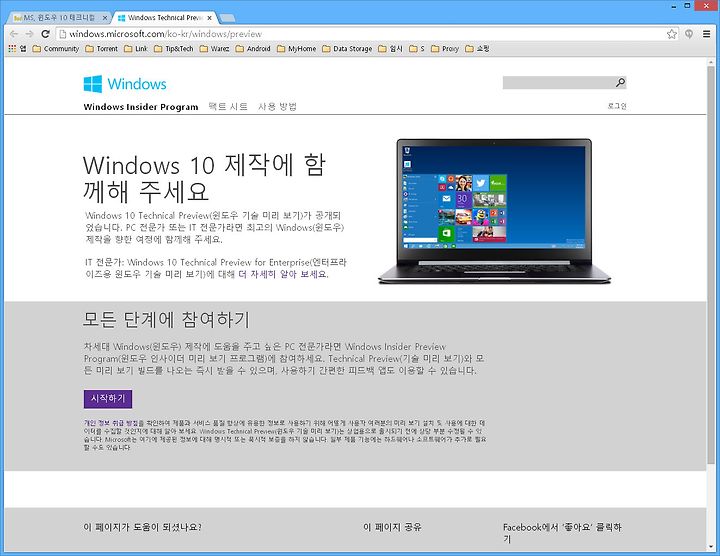Viewport: 720px width, 556px height.
Task: Click the '이 페이지 공유' text
Action: click(392, 527)
